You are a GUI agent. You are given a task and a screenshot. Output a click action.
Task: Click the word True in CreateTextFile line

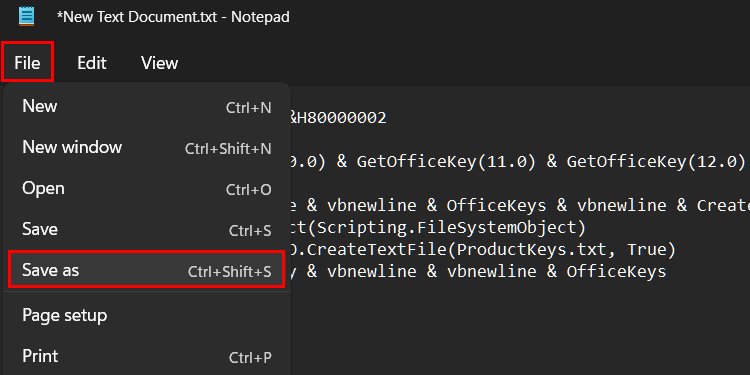click(x=647, y=250)
